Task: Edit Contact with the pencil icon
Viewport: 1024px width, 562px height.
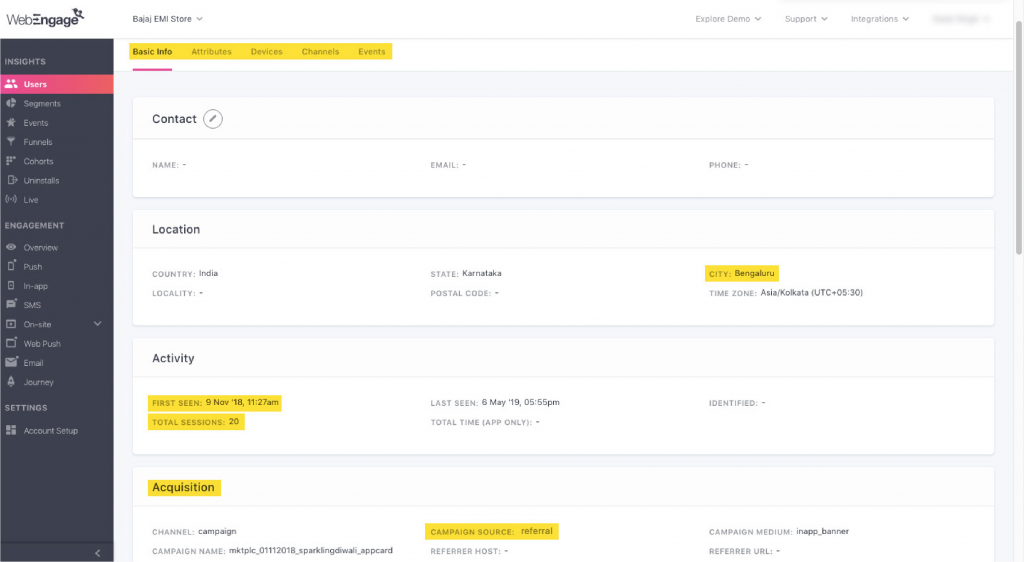Action: pyautogui.click(x=213, y=119)
